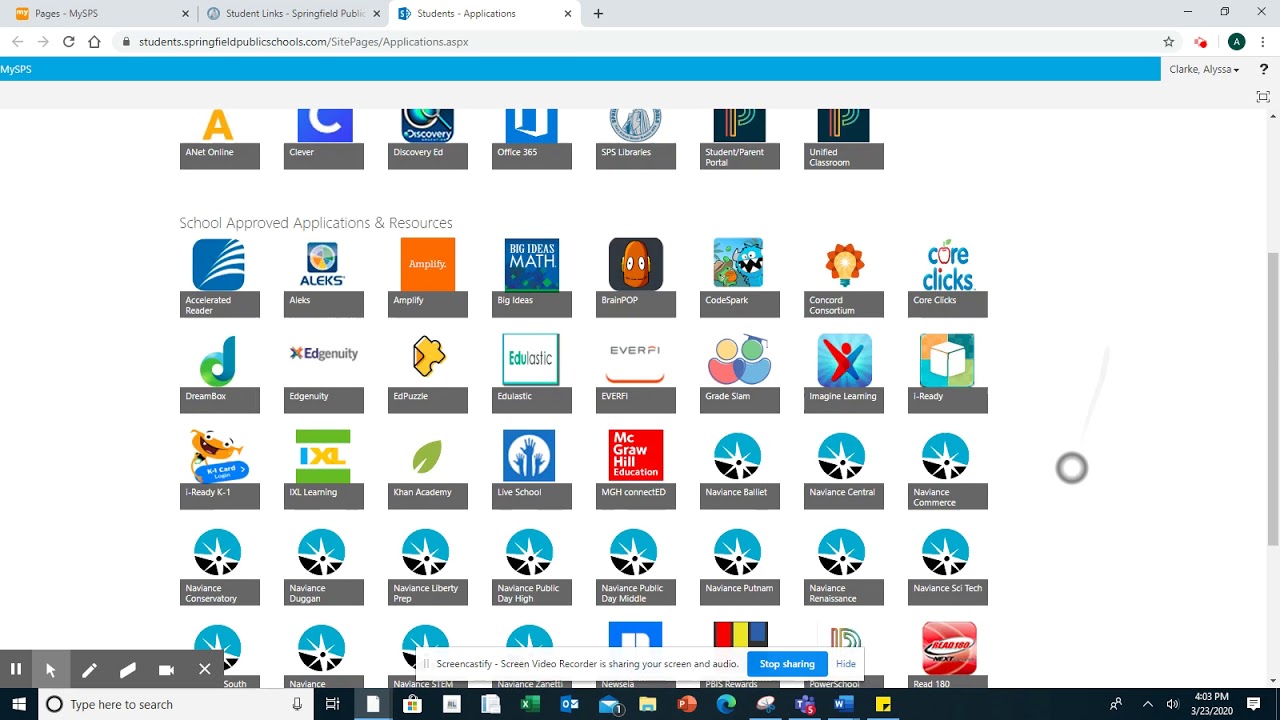This screenshot has width=1280, height=720.
Task: Launch Discovery Ed tile
Action: [427, 139]
